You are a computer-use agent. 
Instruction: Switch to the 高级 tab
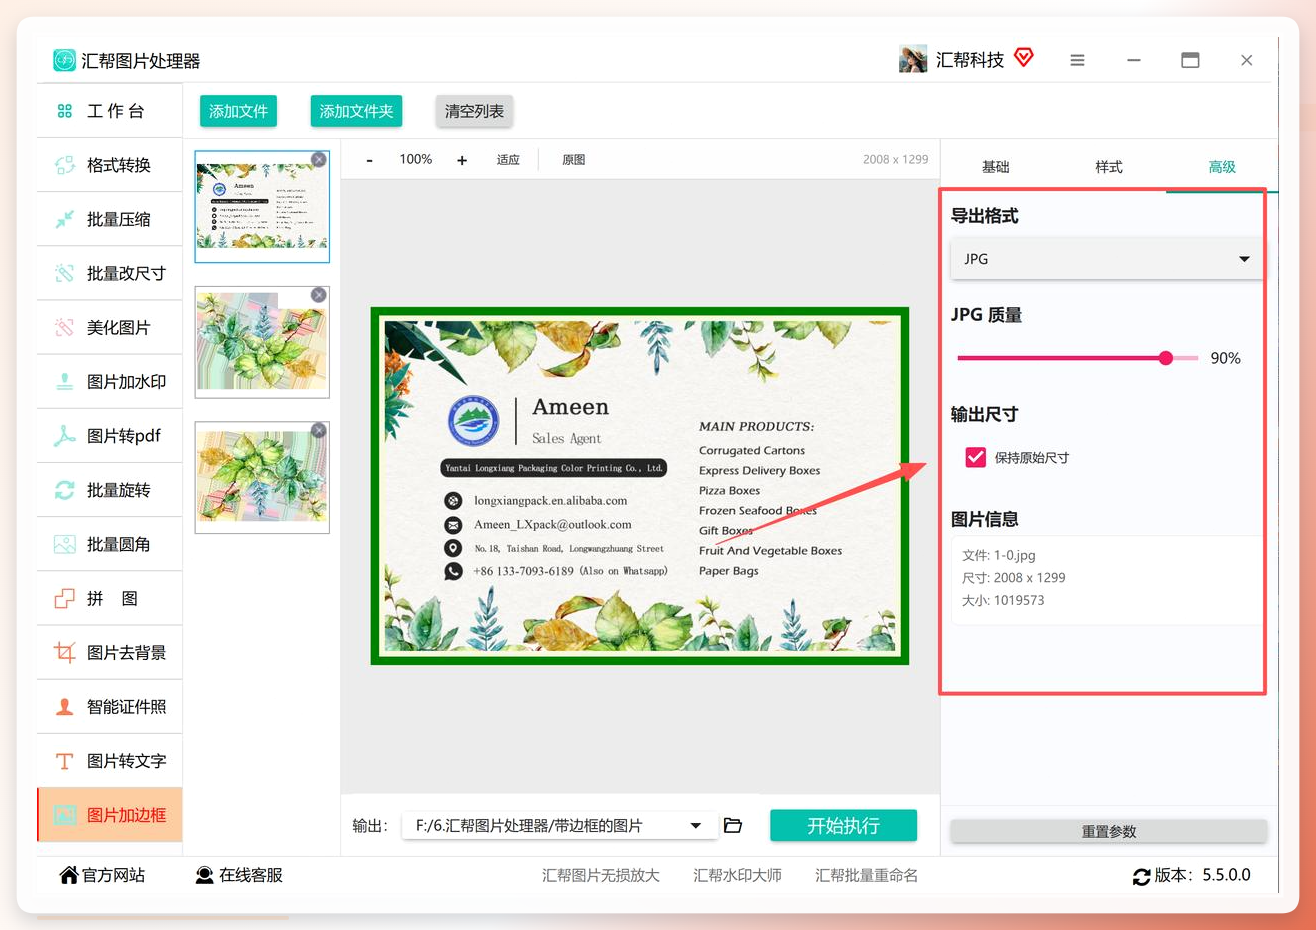(x=1222, y=167)
